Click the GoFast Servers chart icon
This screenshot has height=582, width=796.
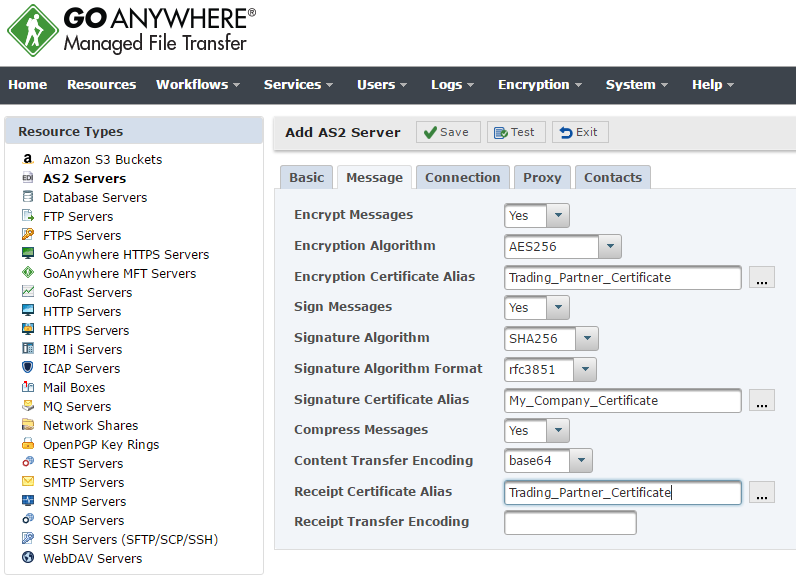(28, 292)
